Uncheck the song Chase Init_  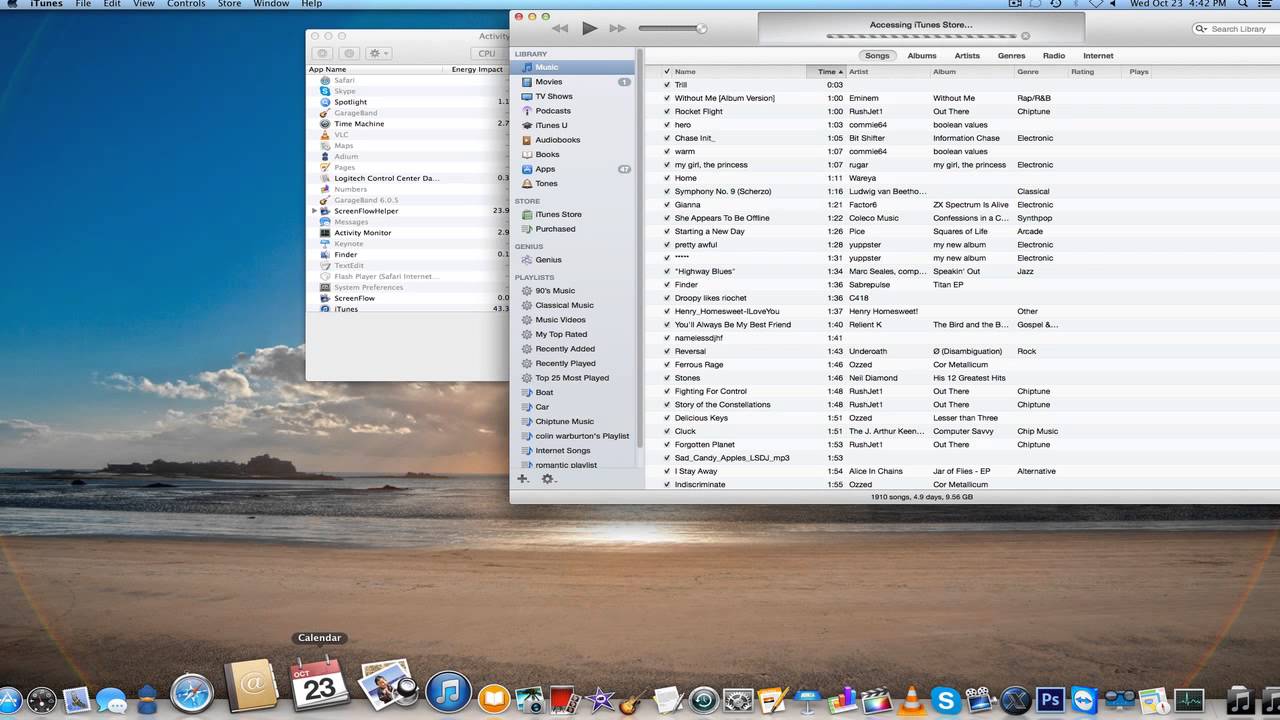(667, 138)
